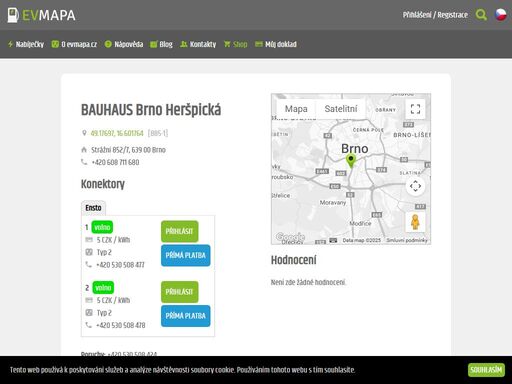Click the Typ 2 plug icon of connector 2

click(89, 313)
